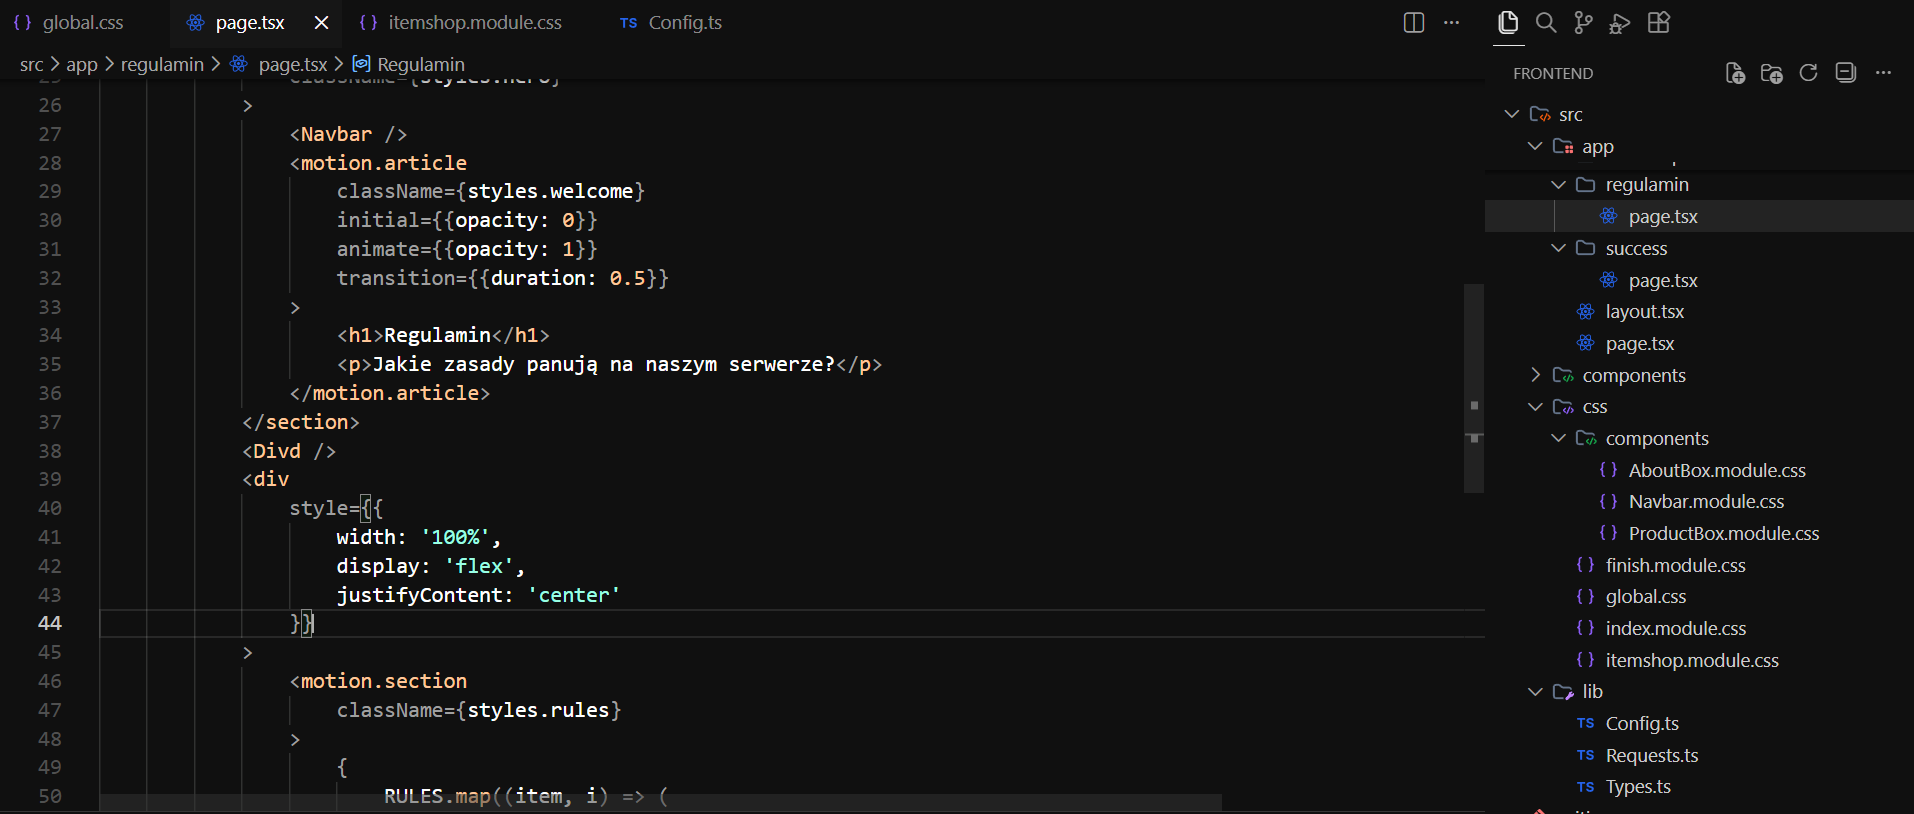Open the Search view icon
This screenshot has width=1914, height=814.
(x=1545, y=23)
